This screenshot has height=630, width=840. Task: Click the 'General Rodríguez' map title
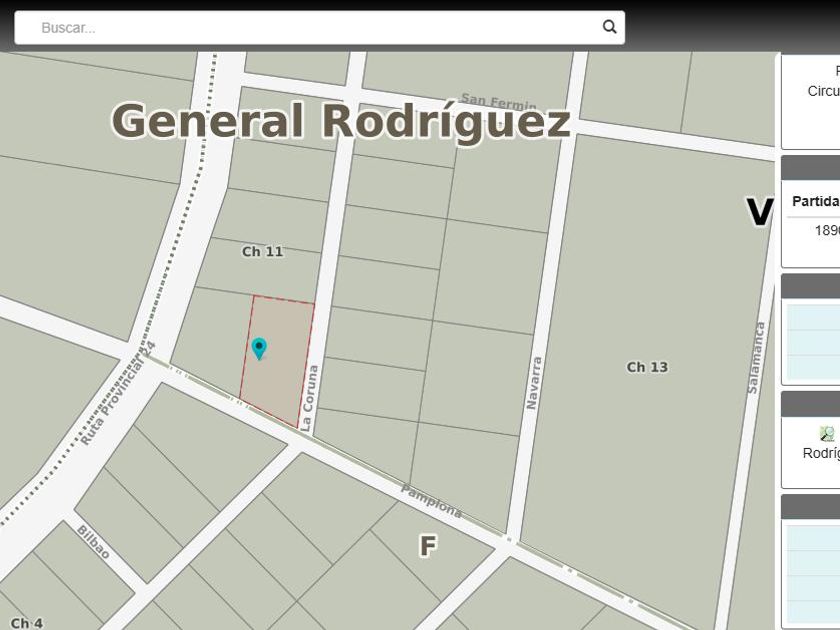(341, 121)
